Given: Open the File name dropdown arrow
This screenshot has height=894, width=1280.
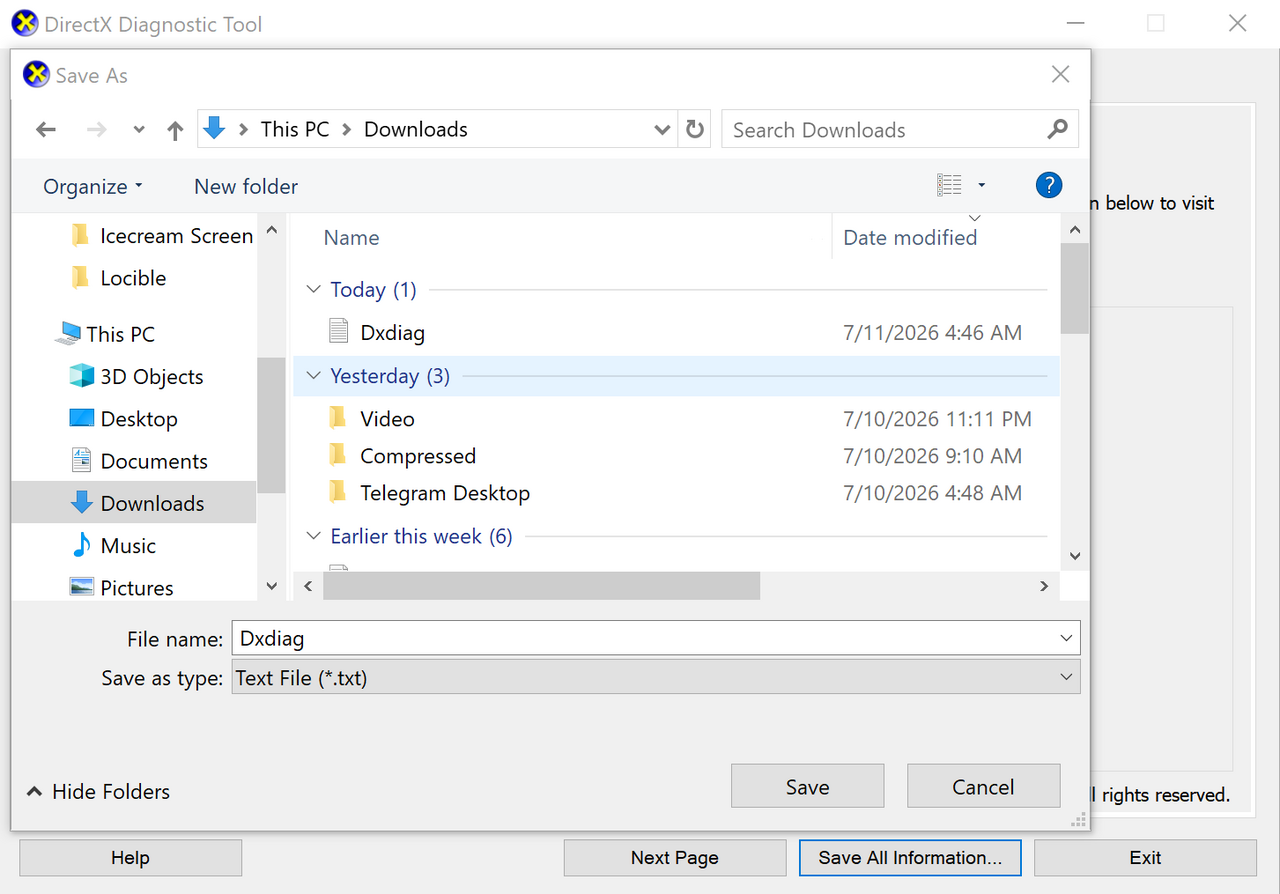Looking at the screenshot, I should (1066, 638).
